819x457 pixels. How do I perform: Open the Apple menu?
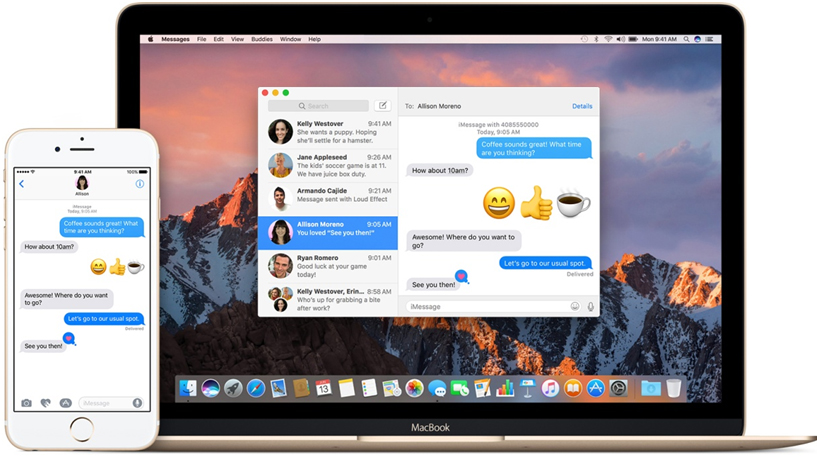[x=150, y=39]
